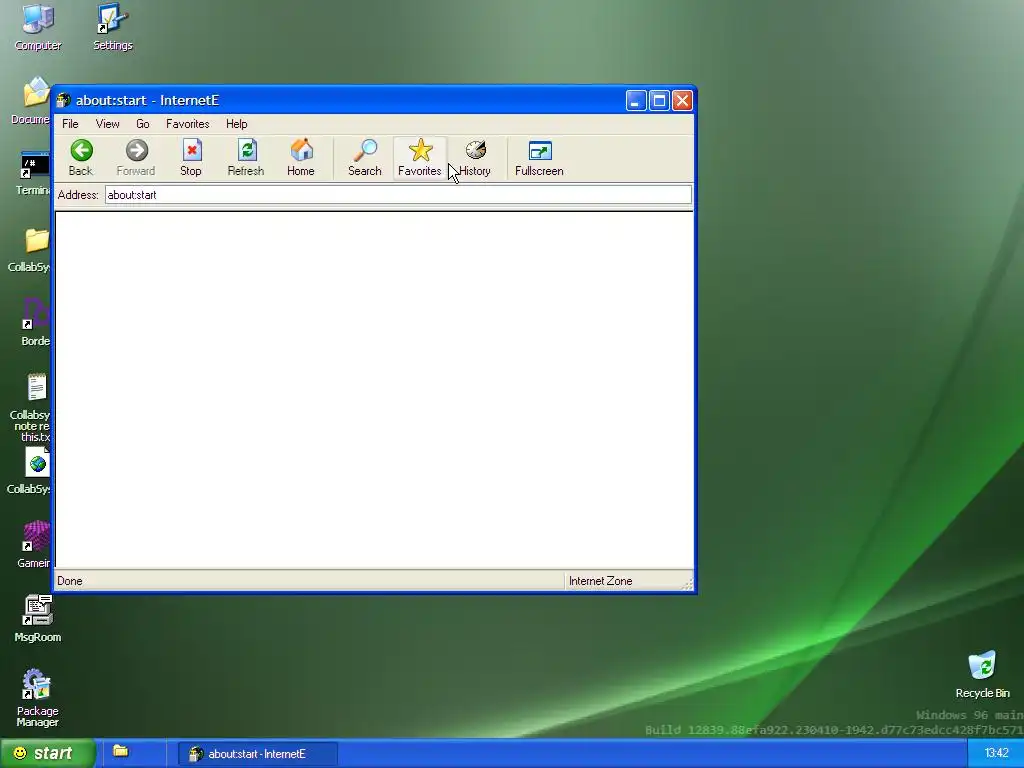Select the Documents folder desktop icon
Viewport: 1024px width, 768px height.
[31, 101]
